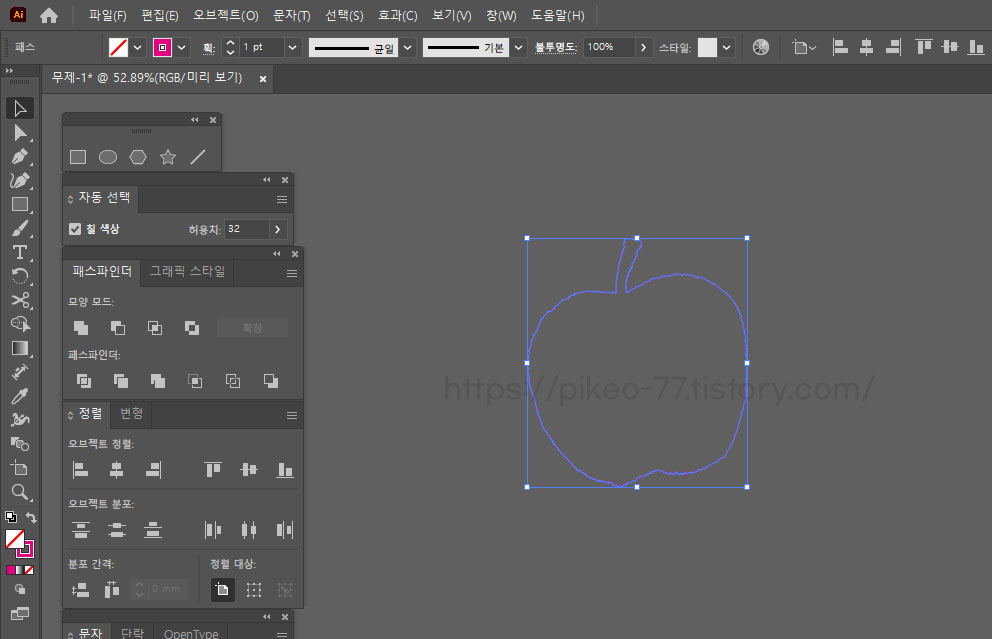The height and width of the screenshot is (639, 992).
Task: Switch to 변형 tab
Action: [x=132, y=414]
